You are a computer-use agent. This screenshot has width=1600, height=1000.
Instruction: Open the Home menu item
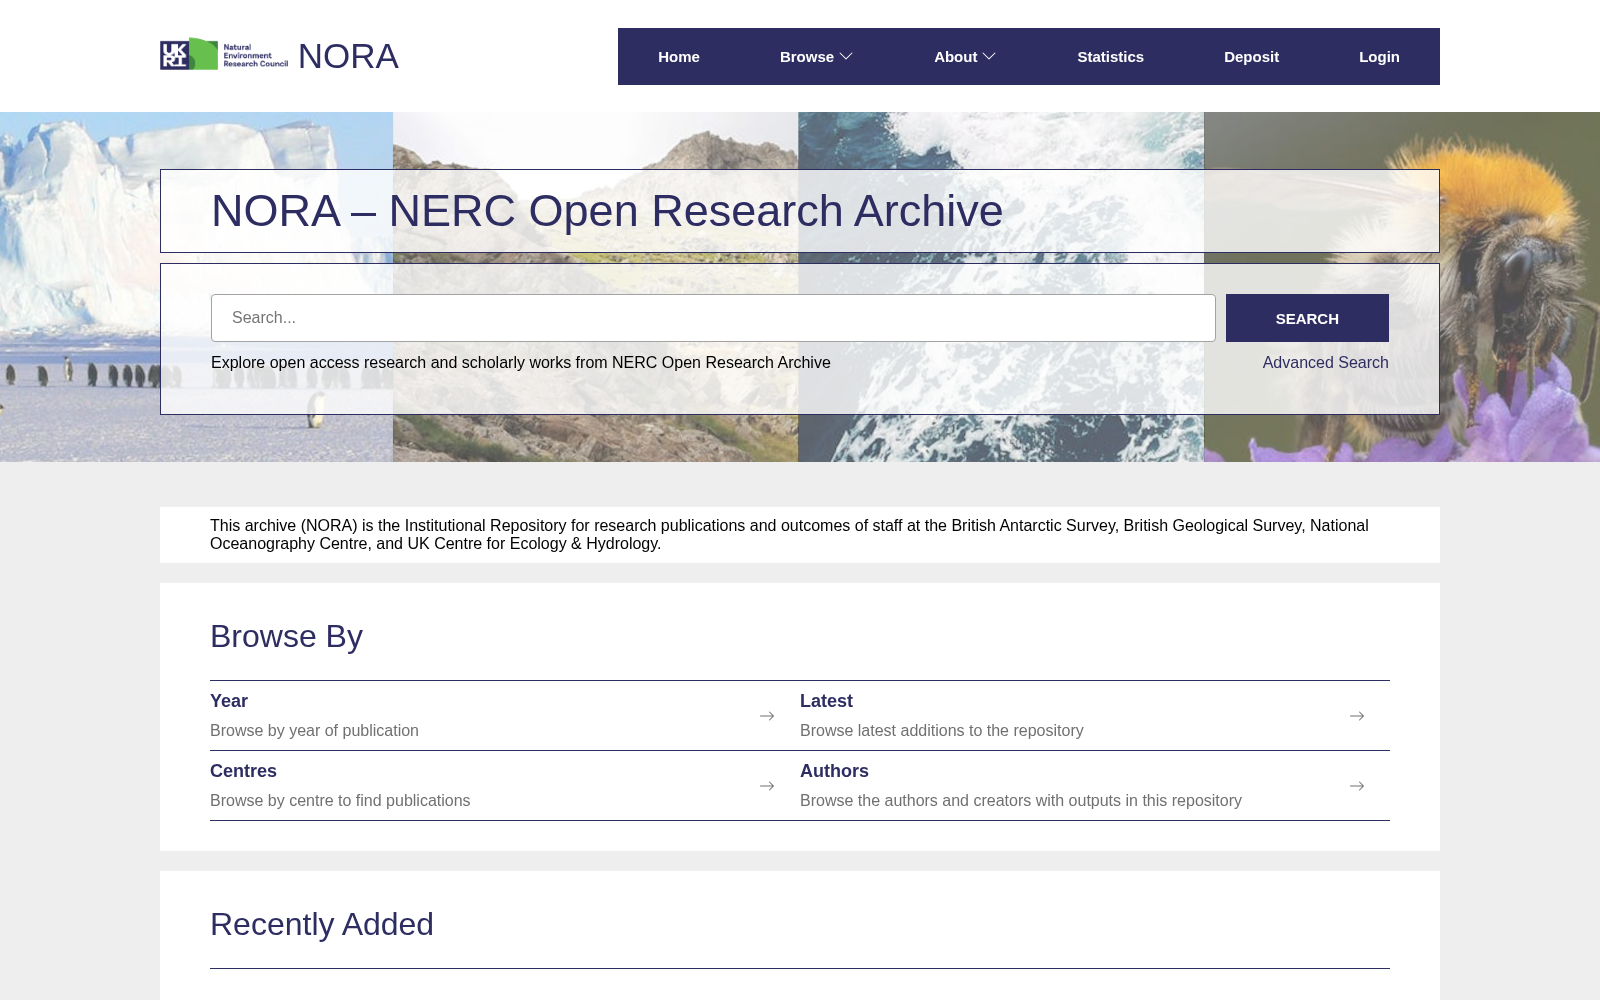[x=679, y=57]
